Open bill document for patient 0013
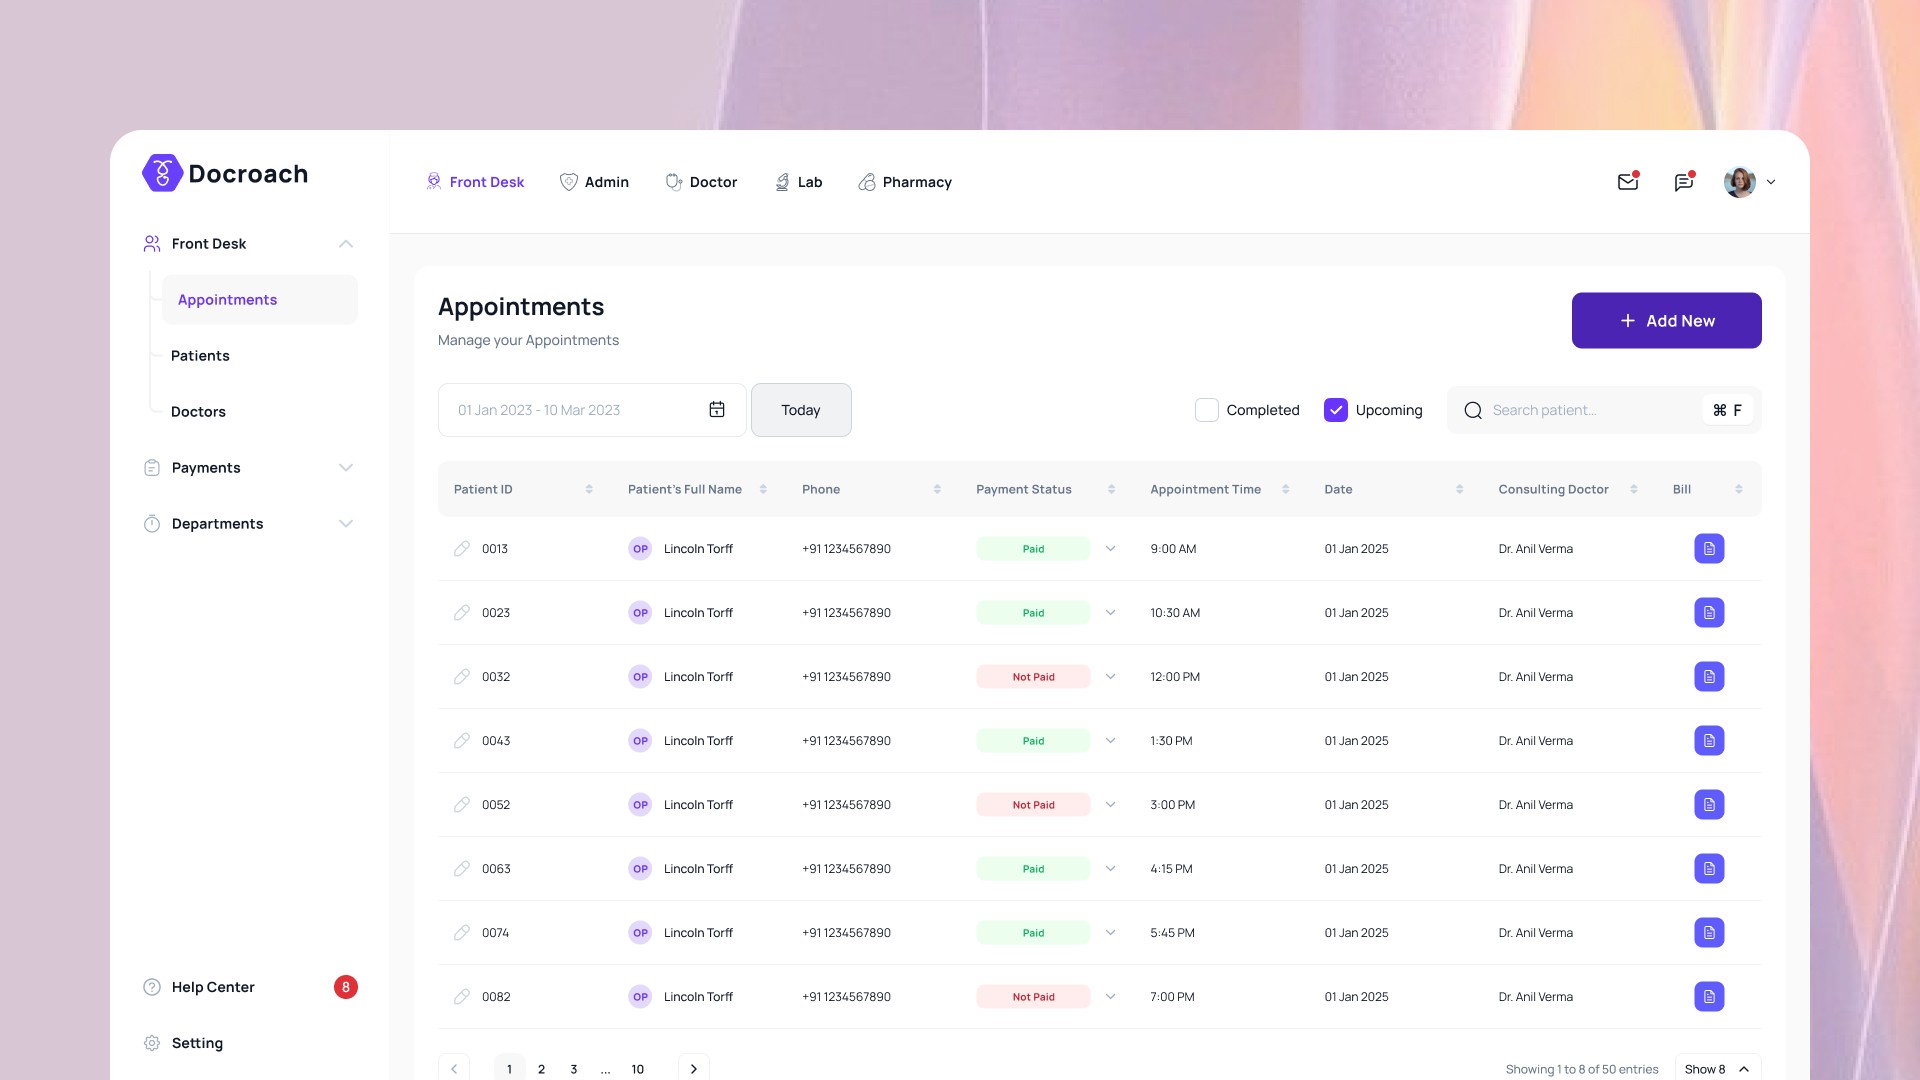This screenshot has height=1080, width=1920. coord(1708,549)
